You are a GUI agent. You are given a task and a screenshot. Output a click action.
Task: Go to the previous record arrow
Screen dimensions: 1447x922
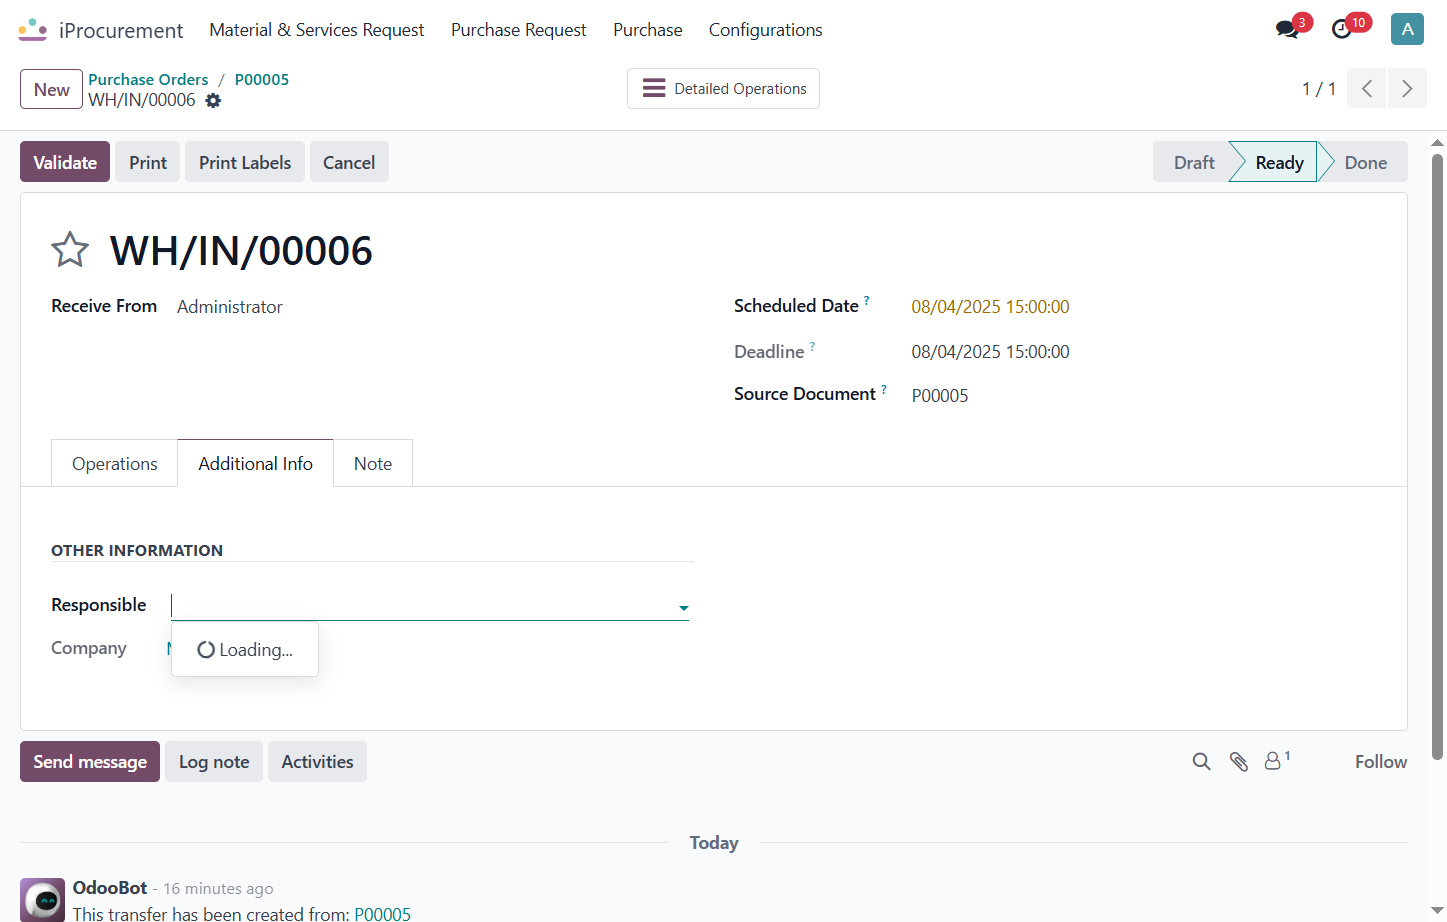tap(1367, 88)
